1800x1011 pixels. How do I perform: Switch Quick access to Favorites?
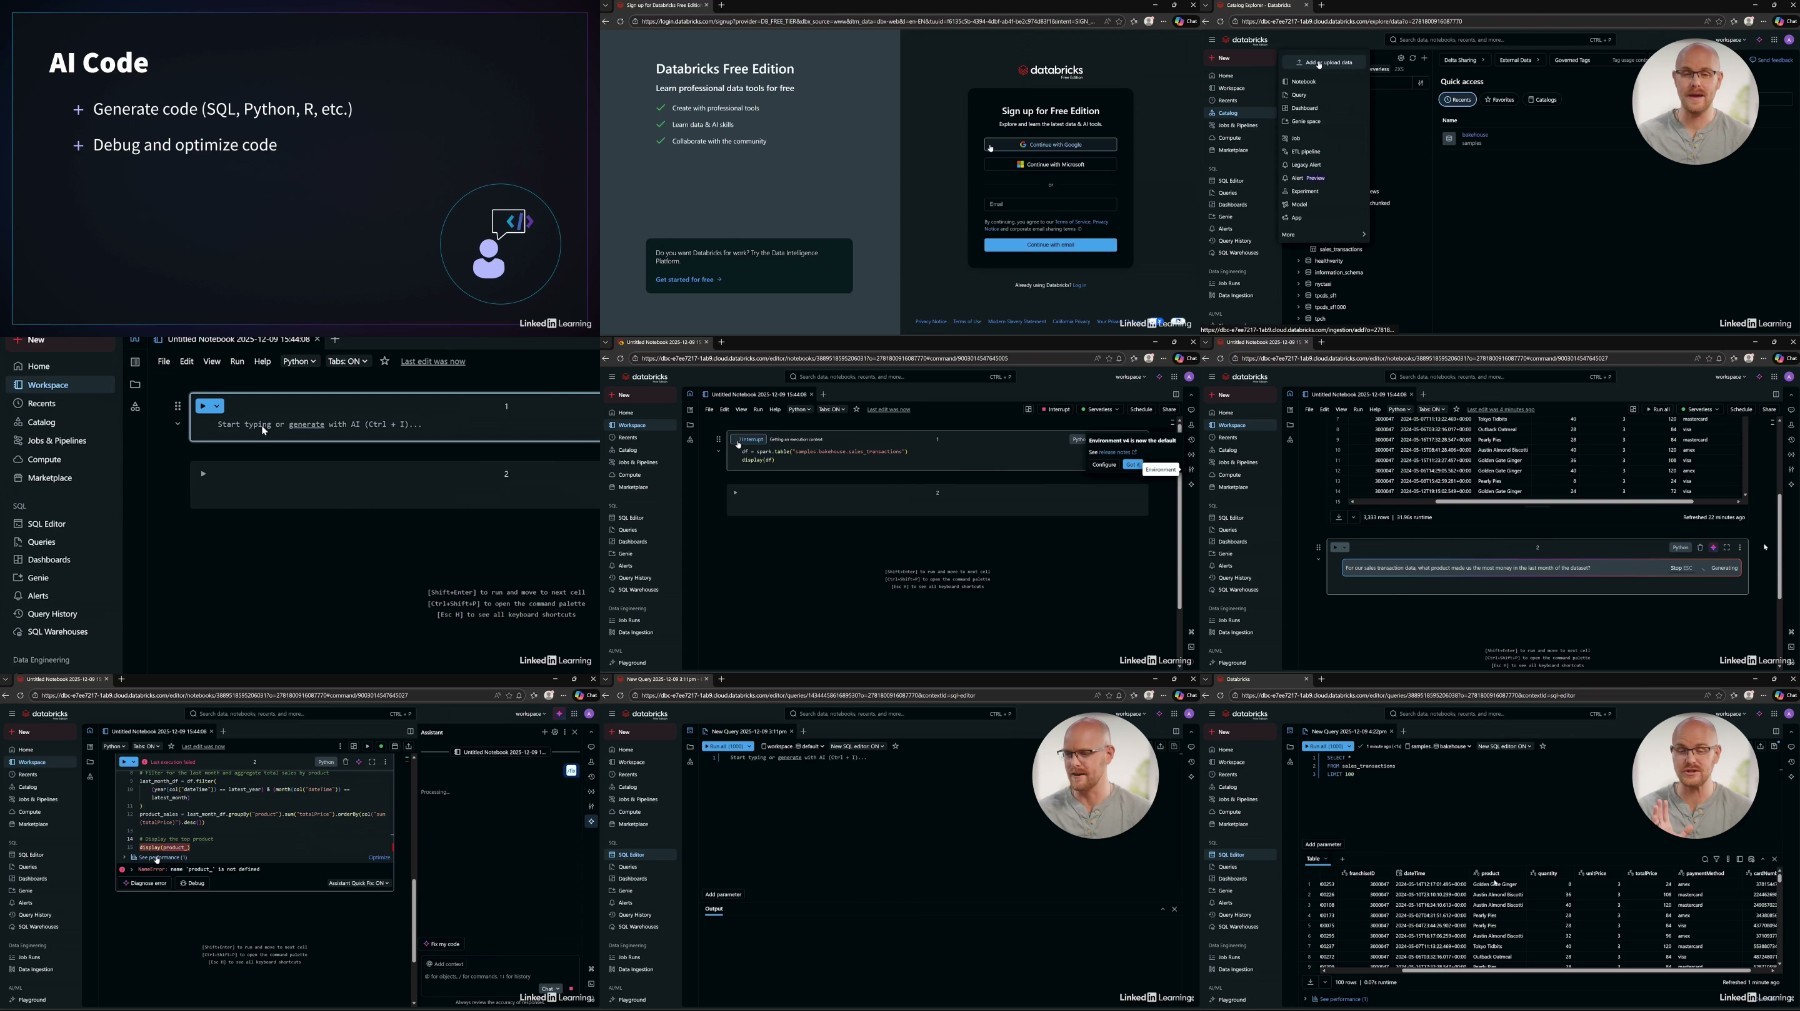pyautogui.click(x=1500, y=100)
